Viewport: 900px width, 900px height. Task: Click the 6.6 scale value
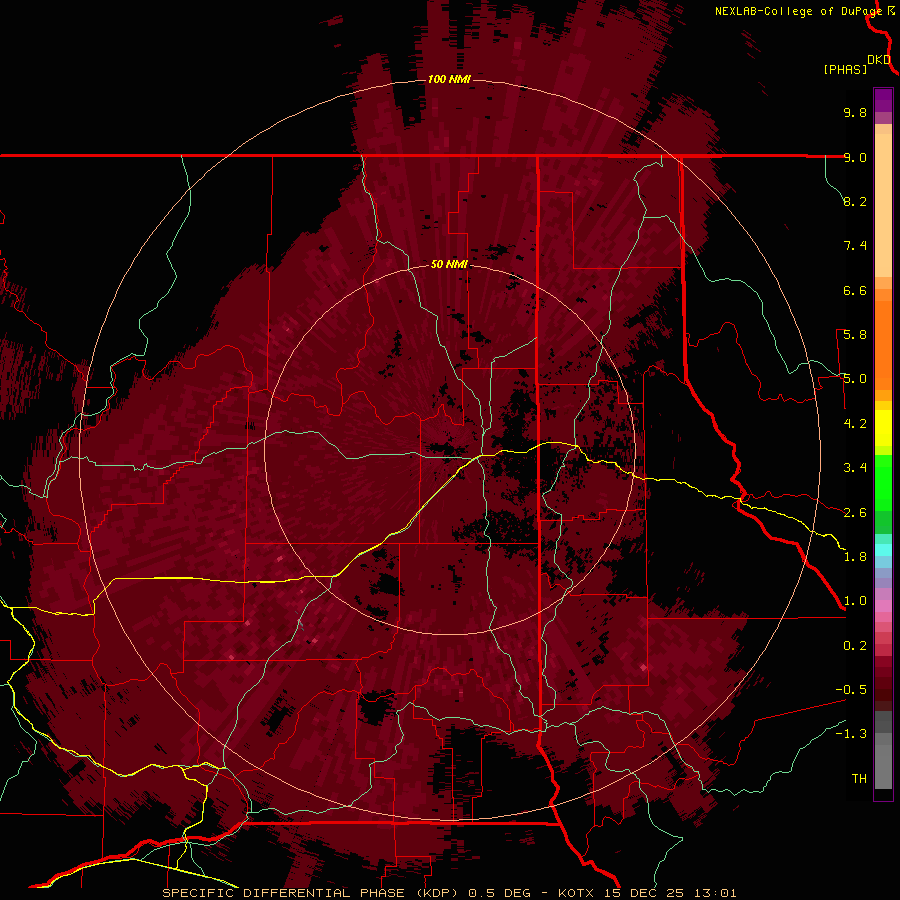[x=855, y=290]
